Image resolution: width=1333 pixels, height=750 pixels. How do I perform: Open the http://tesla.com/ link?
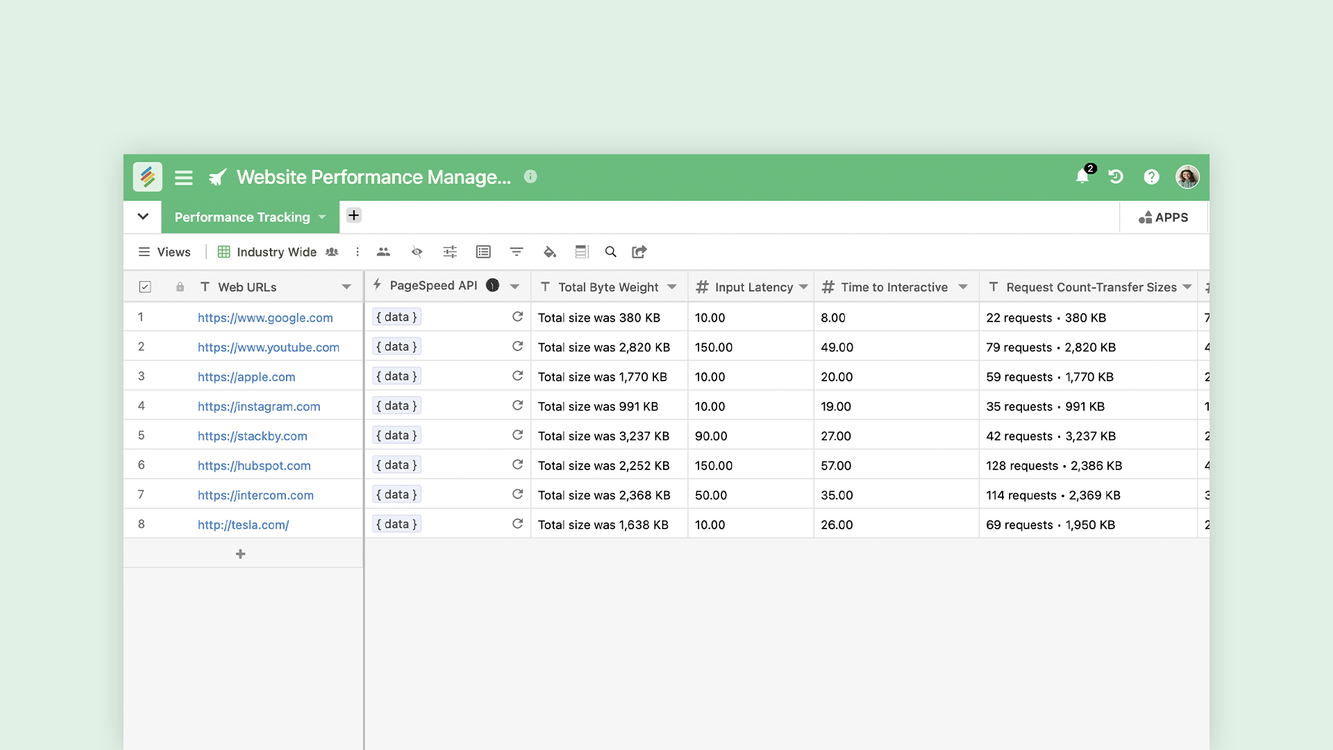click(x=243, y=524)
